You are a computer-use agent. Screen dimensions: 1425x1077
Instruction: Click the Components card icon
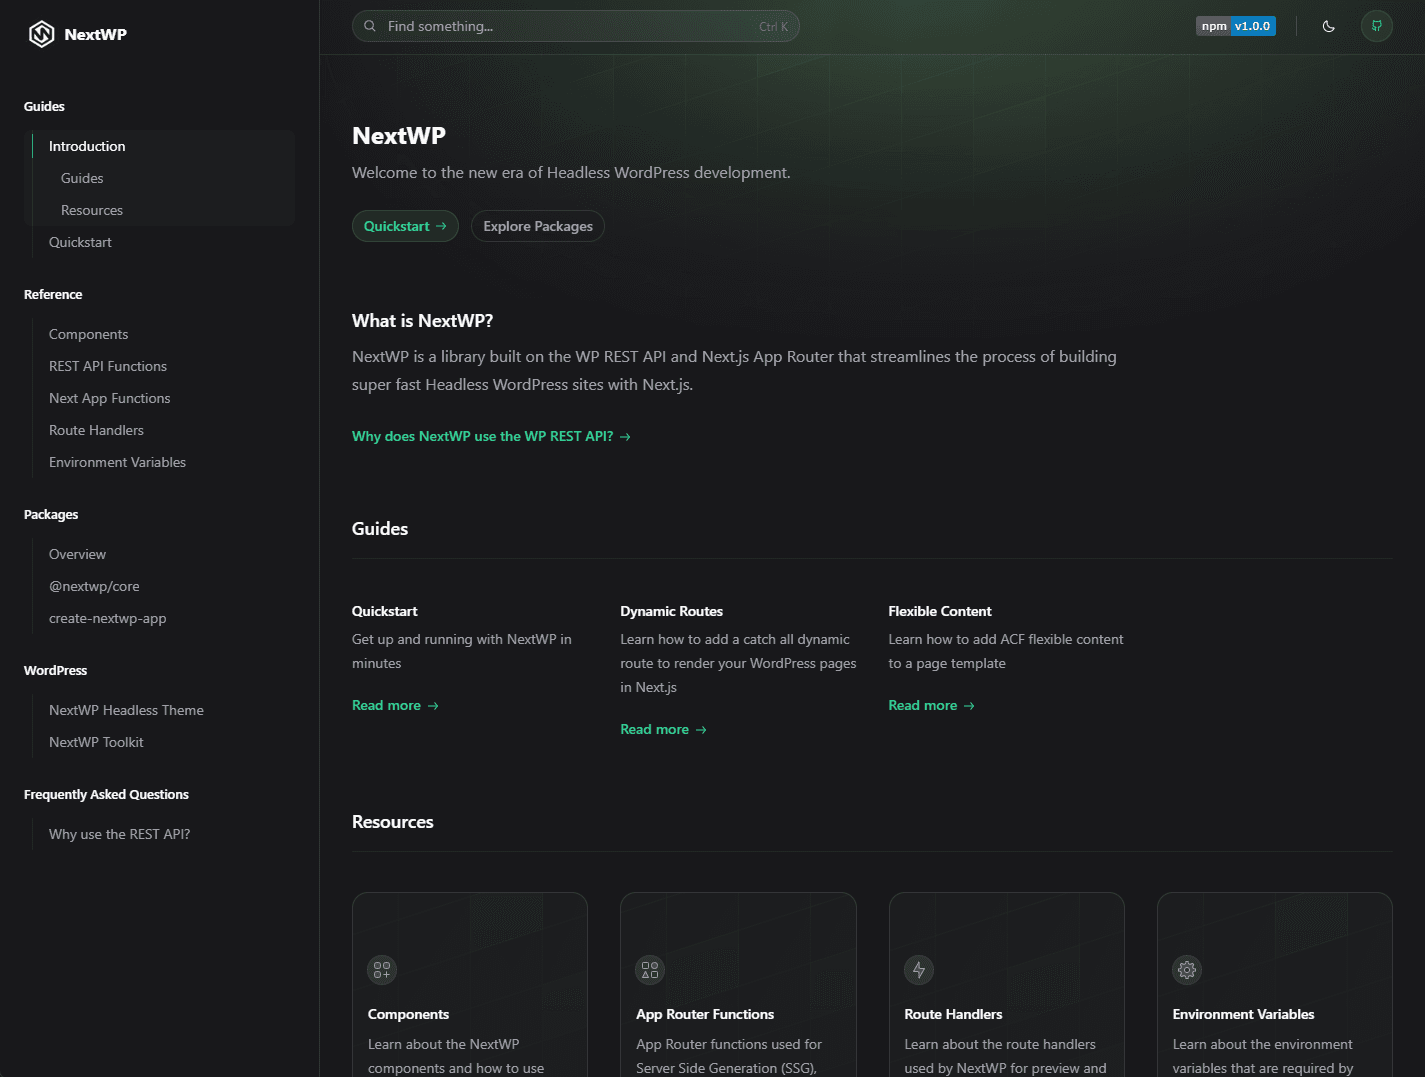[x=382, y=969]
